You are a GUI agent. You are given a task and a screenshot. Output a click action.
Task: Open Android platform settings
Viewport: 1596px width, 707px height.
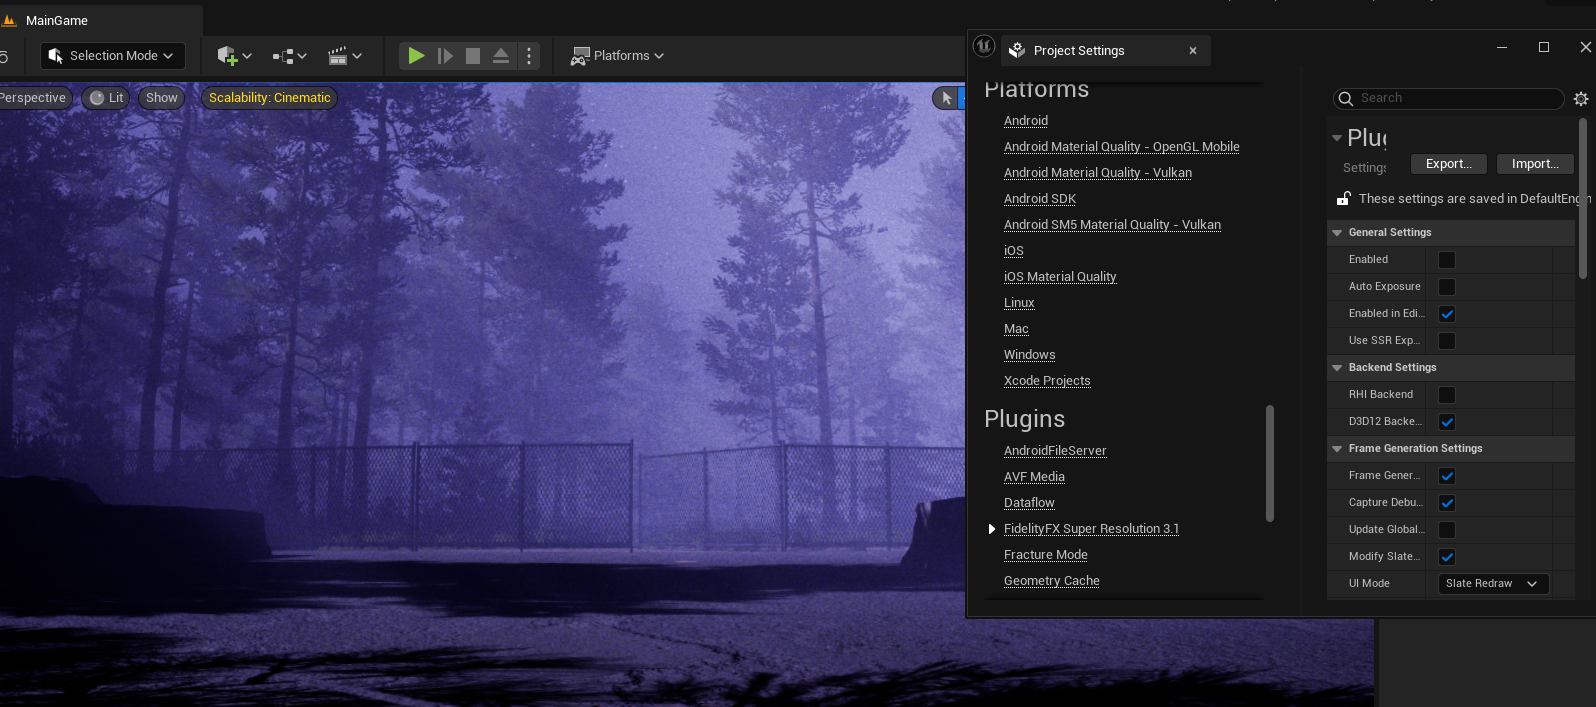coord(1026,121)
